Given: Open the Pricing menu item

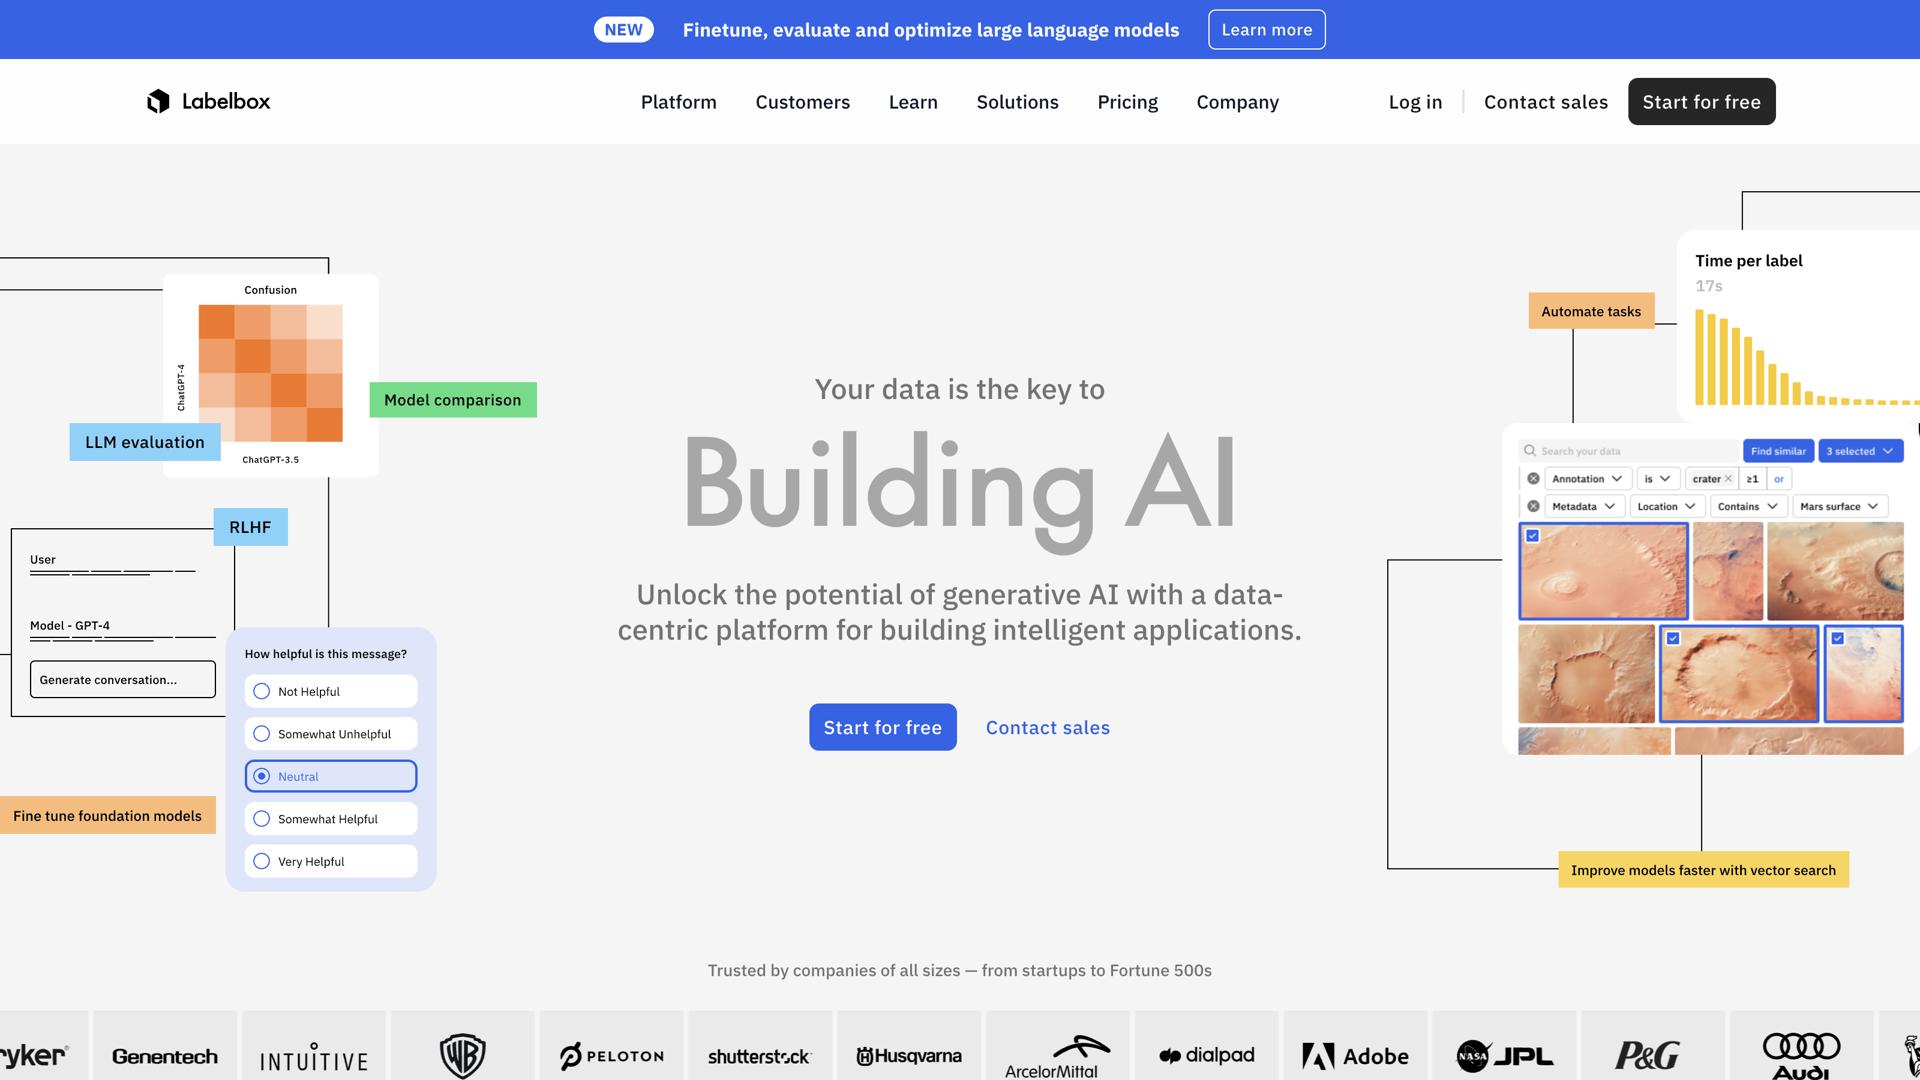Looking at the screenshot, I should [x=1127, y=102].
